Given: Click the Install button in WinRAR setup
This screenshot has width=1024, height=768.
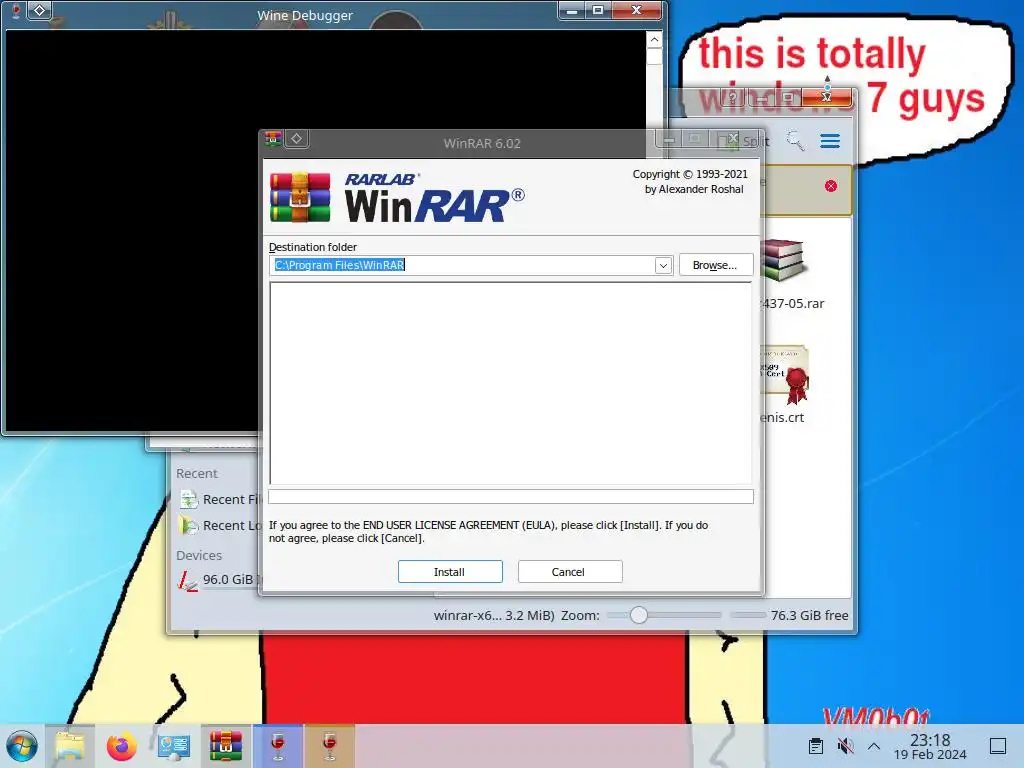Looking at the screenshot, I should point(450,571).
